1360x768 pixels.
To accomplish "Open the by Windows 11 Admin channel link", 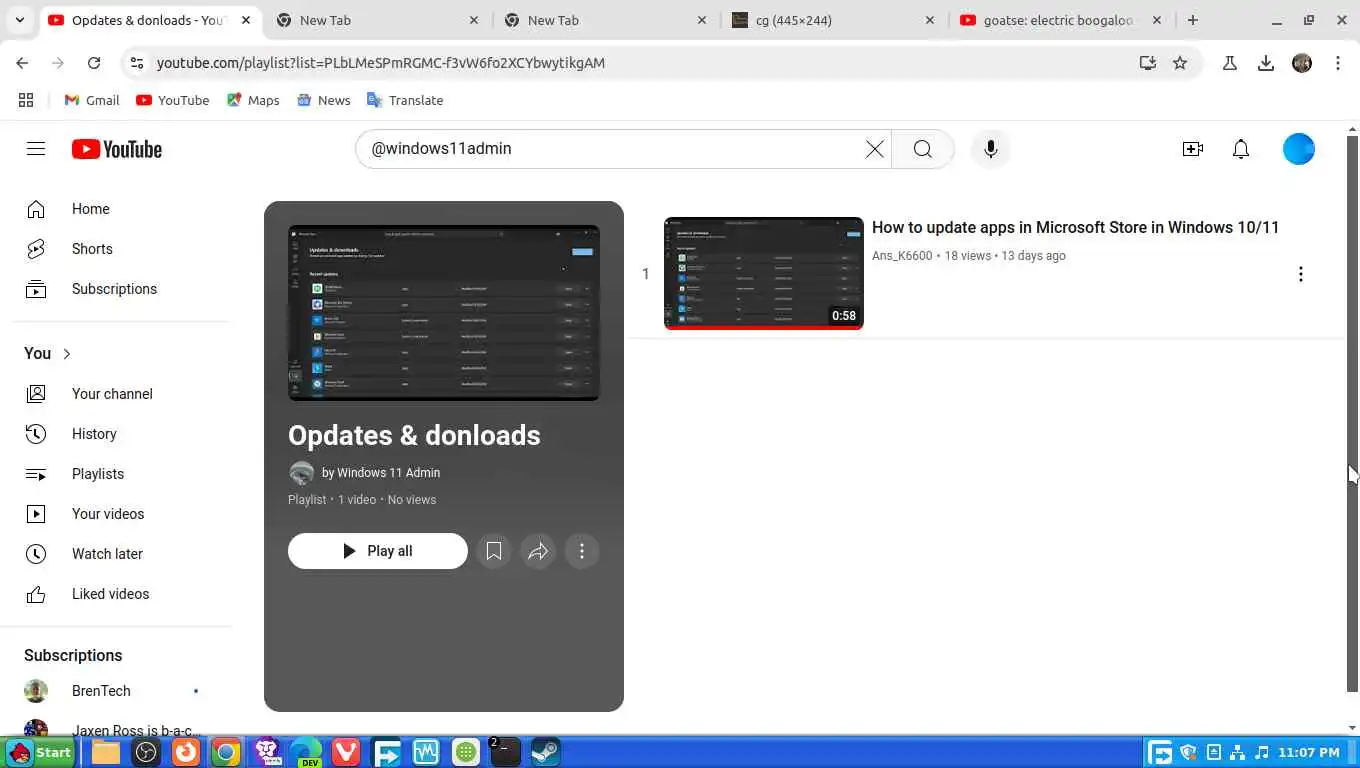I will 381,473.
